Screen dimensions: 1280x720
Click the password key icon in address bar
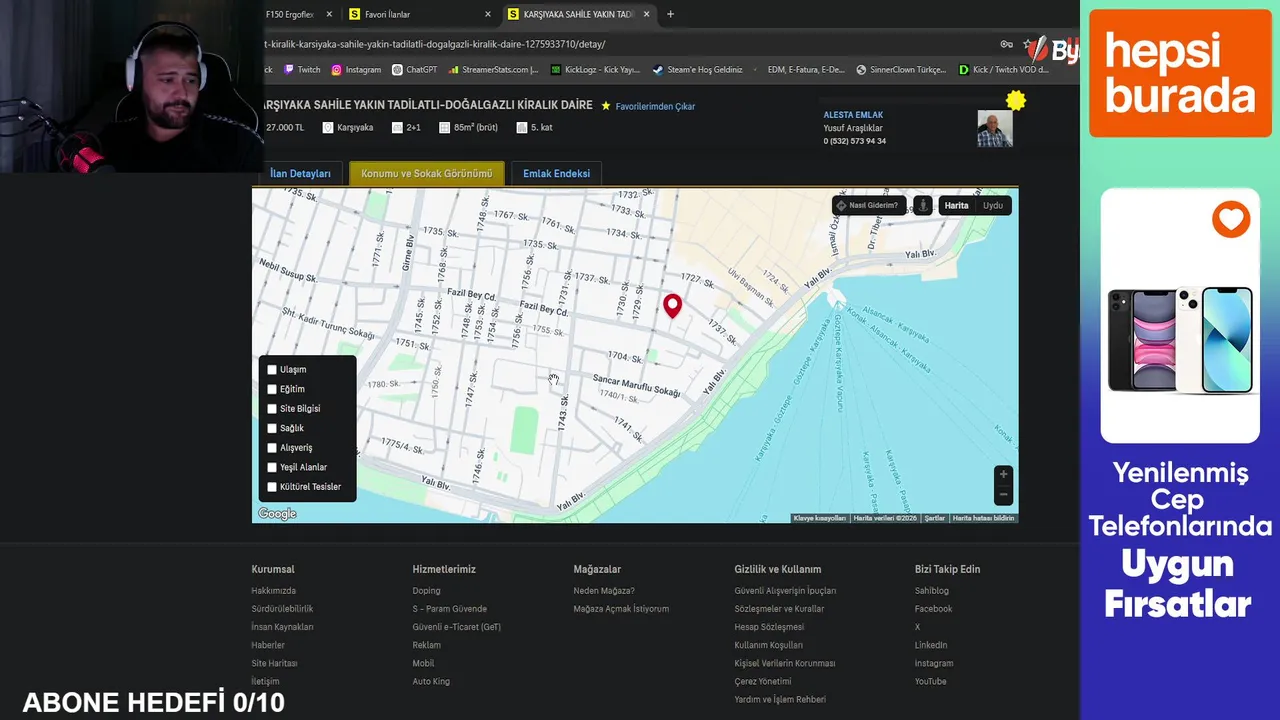pyautogui.click(x=1006, y=44)
